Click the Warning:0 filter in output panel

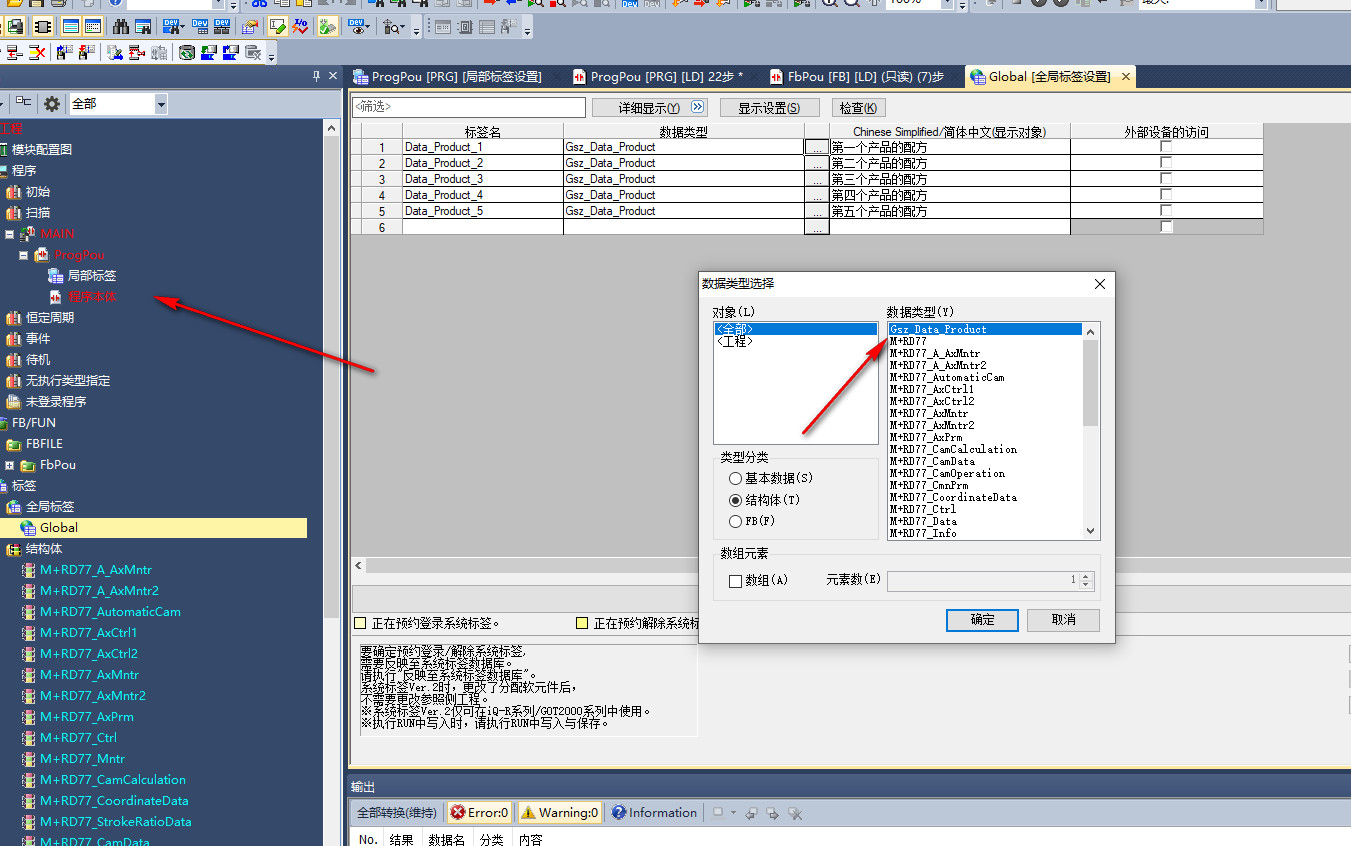[559, 813]
